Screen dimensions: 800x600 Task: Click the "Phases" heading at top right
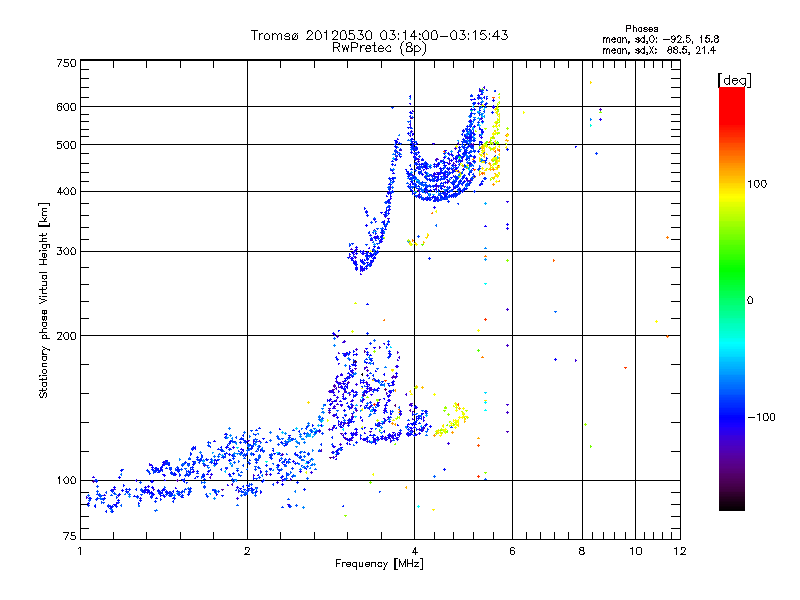click(x=642, y=29)
